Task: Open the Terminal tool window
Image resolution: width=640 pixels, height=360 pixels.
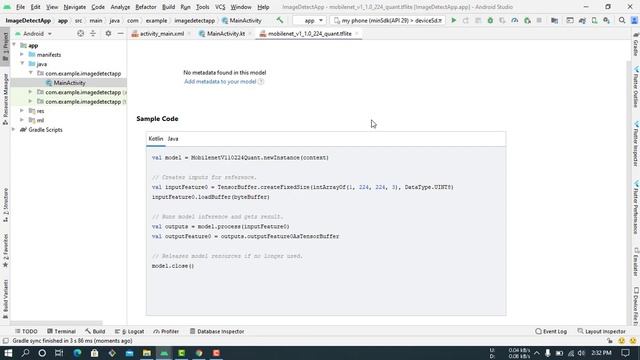Action: (61, 331)
